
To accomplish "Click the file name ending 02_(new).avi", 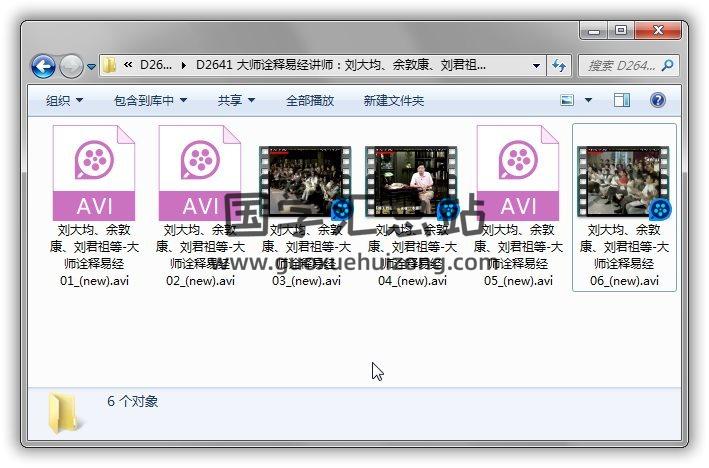I will [200, 255].
